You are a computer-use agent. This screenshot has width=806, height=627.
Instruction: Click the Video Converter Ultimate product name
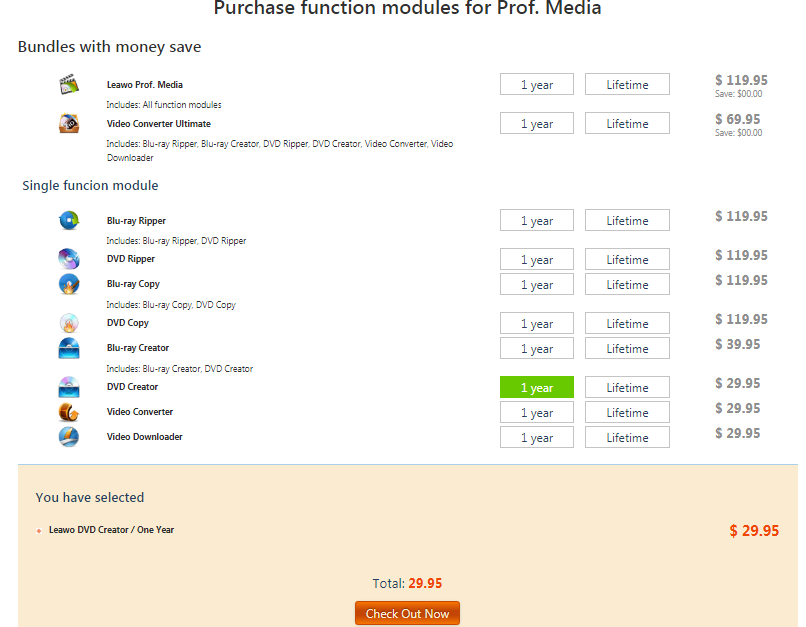pyautogui.click(x=158, y=124)
